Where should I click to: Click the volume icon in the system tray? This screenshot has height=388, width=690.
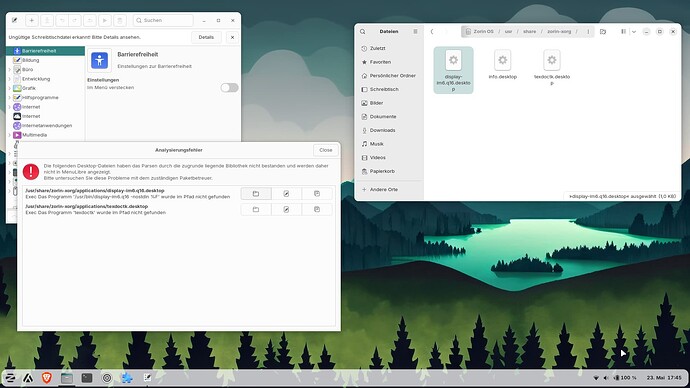pos(606,378)
